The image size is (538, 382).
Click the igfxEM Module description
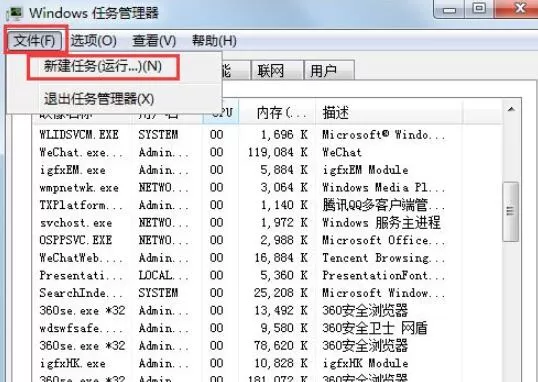(x=365, y=170)
